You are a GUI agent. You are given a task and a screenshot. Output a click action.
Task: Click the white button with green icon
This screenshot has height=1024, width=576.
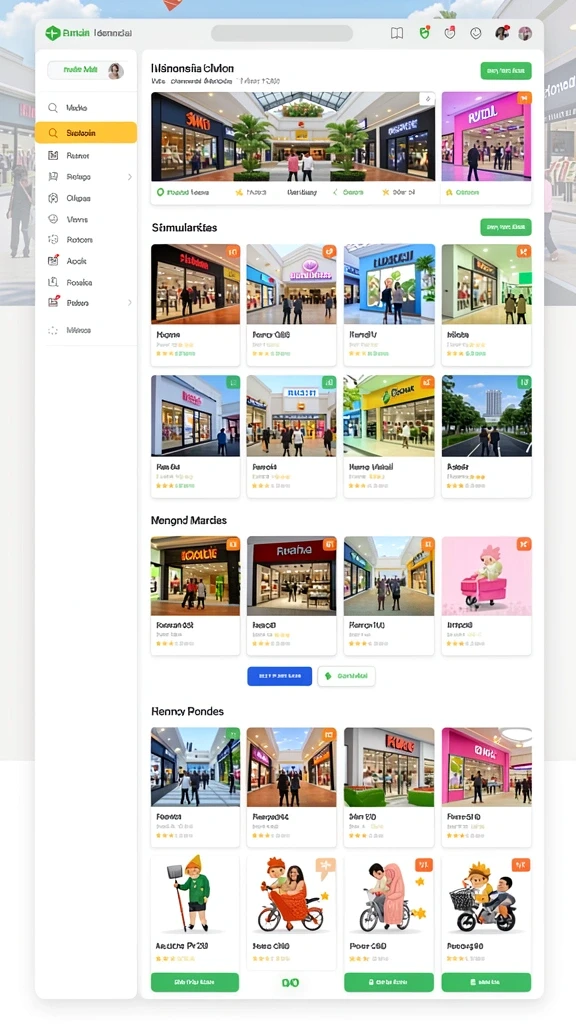click(x=346, y=676)
